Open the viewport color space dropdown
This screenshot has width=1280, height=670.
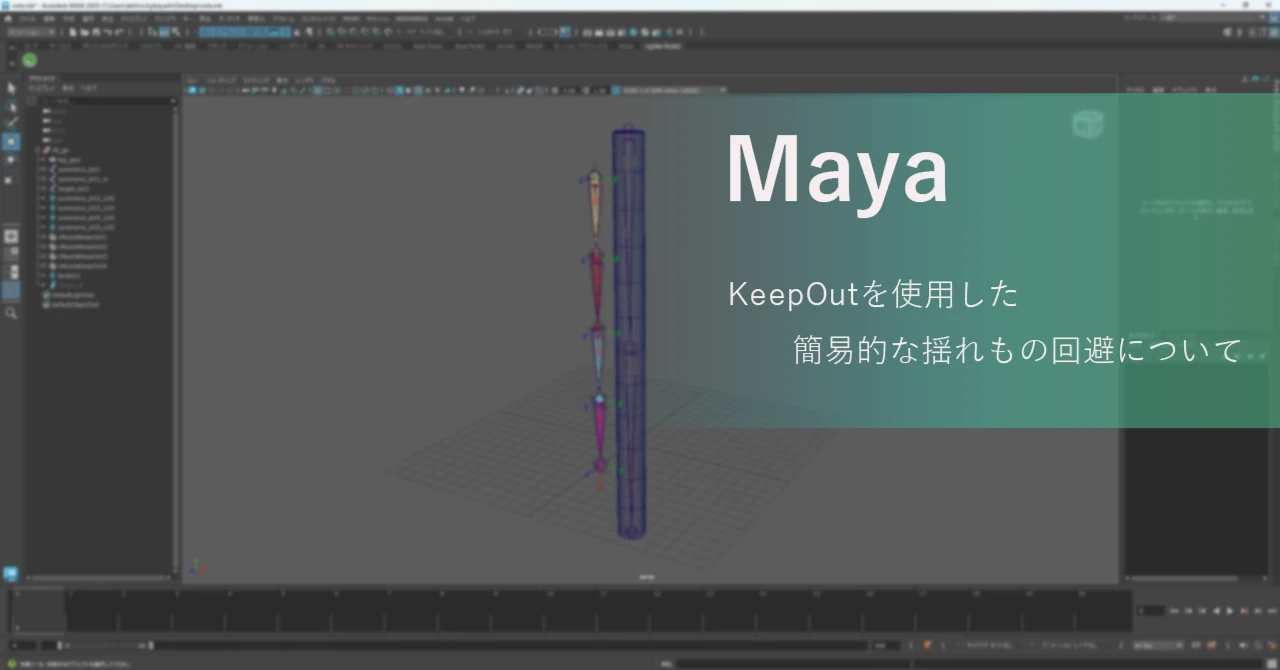point(670,90)
